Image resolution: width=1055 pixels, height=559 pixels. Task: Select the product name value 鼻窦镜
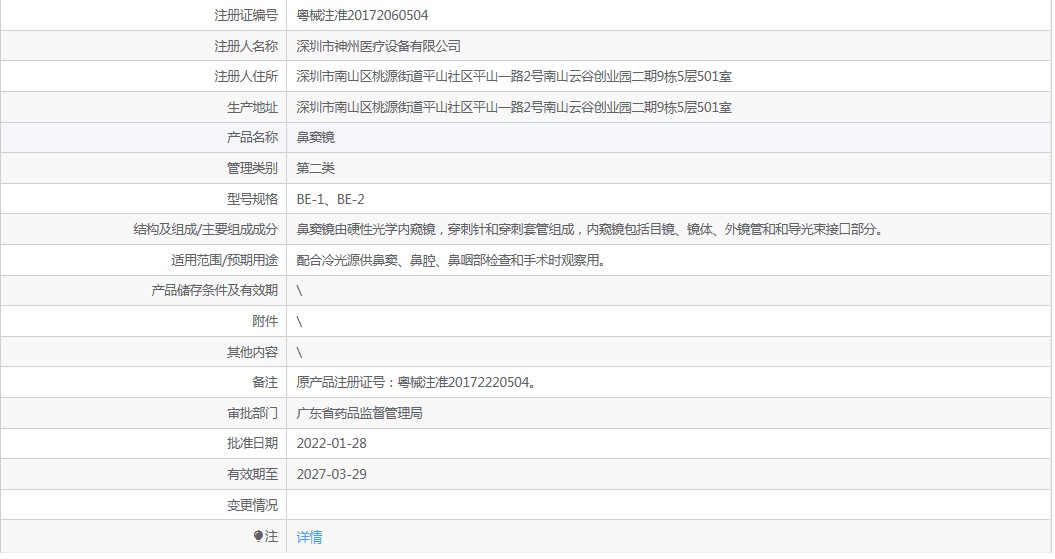pyautogui.click(x=316, y=138)
